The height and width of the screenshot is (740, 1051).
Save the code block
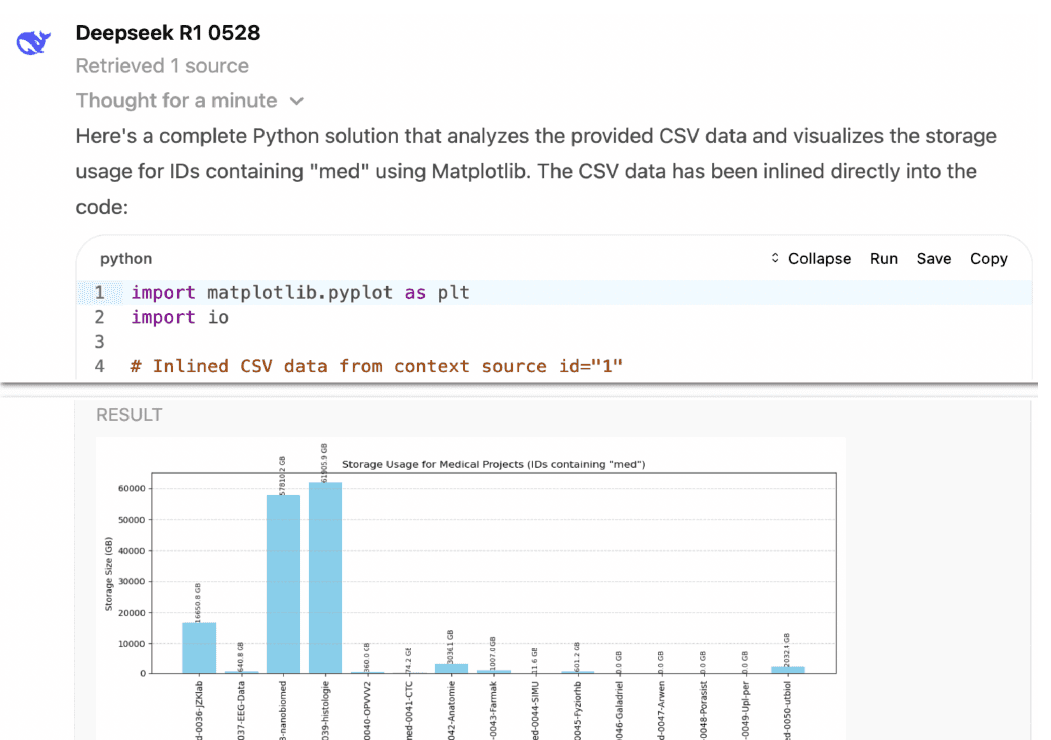pyautogui.click(x=933, y=258)
